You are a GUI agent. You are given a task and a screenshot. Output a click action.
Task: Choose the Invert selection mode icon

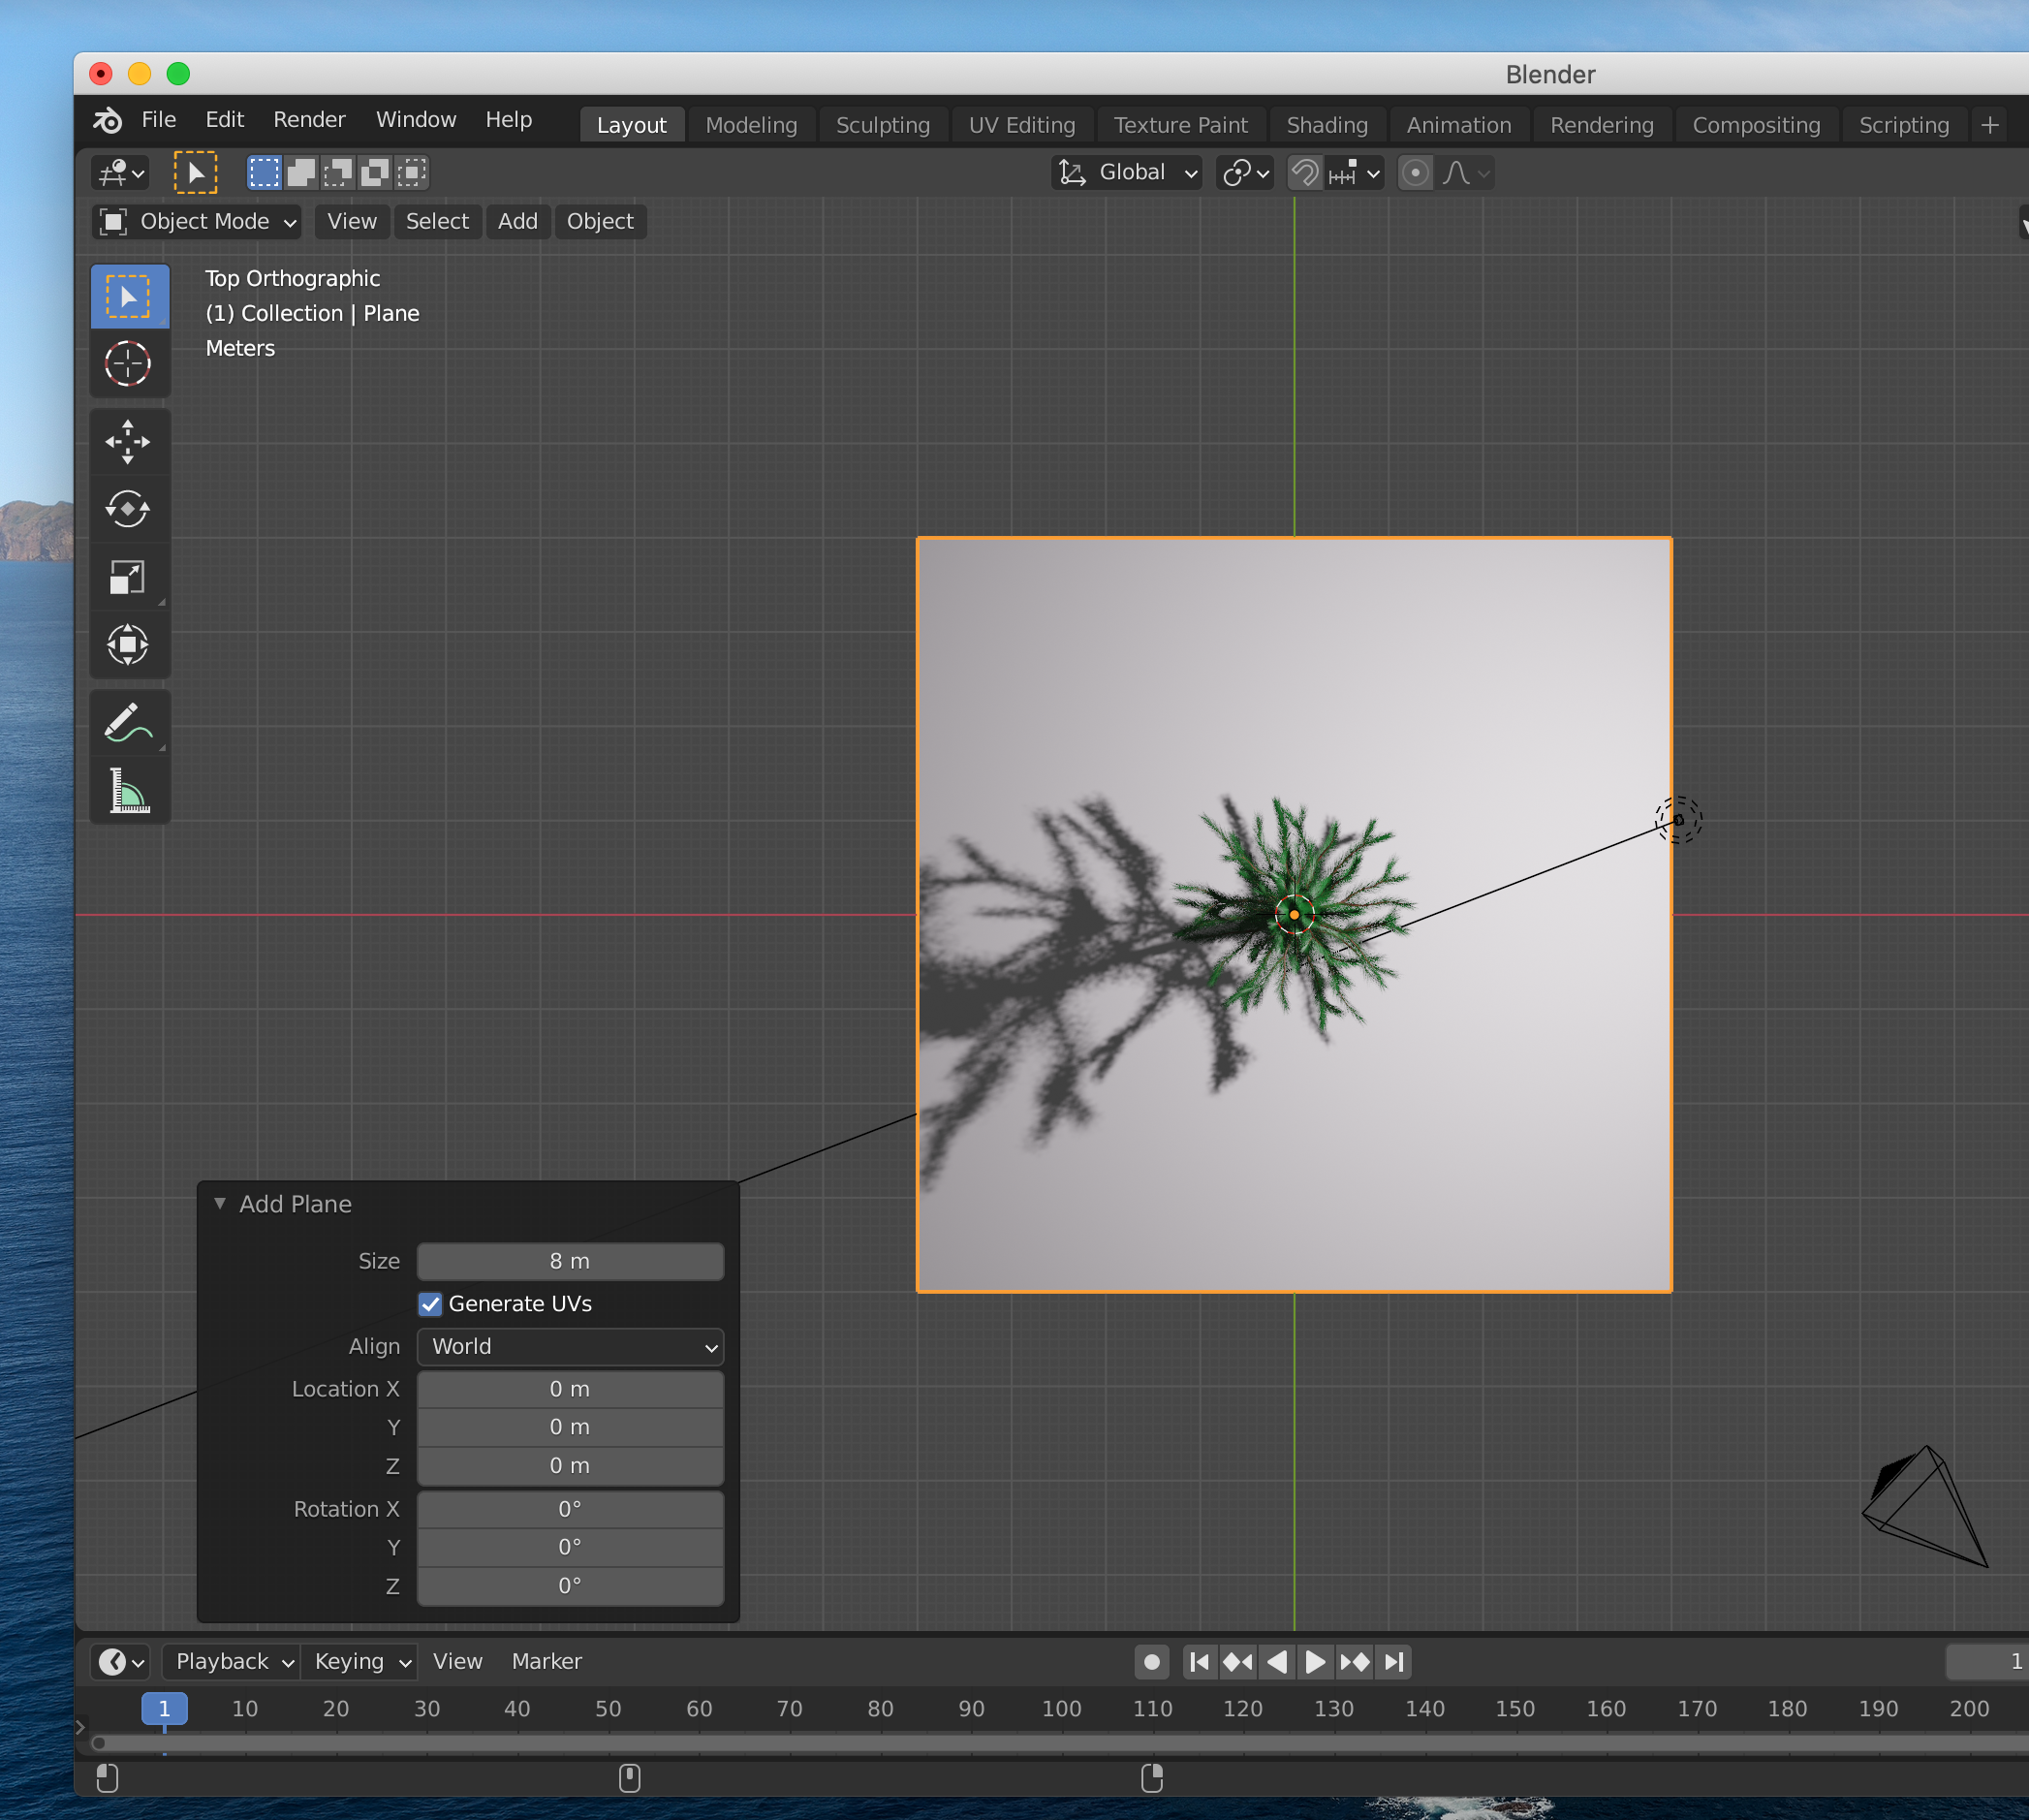(375, 173)
